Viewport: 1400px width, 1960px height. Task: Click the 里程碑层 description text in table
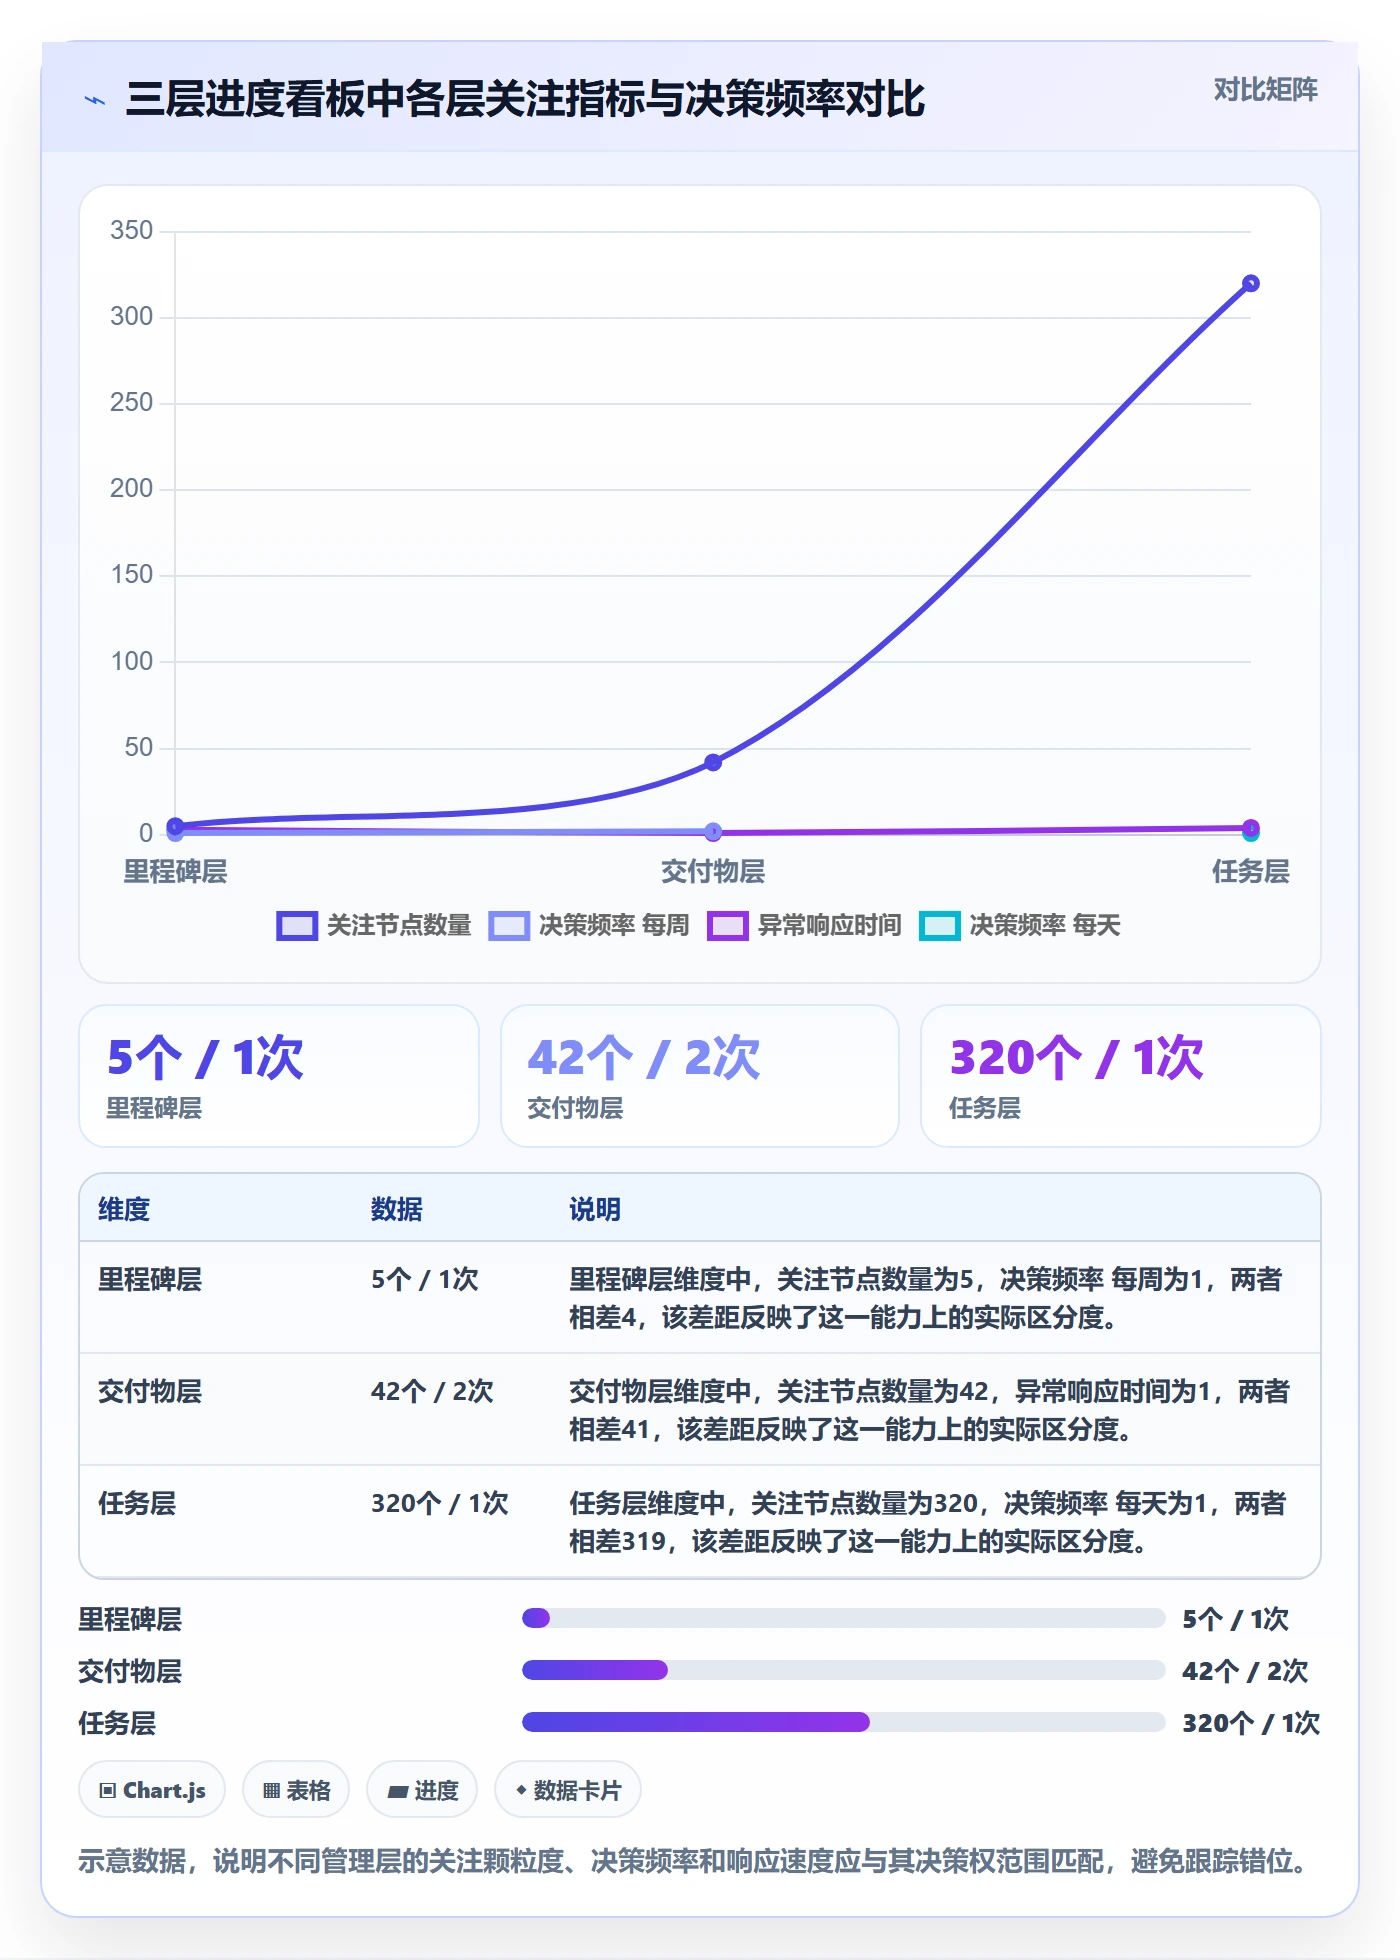pos(926,1298)
